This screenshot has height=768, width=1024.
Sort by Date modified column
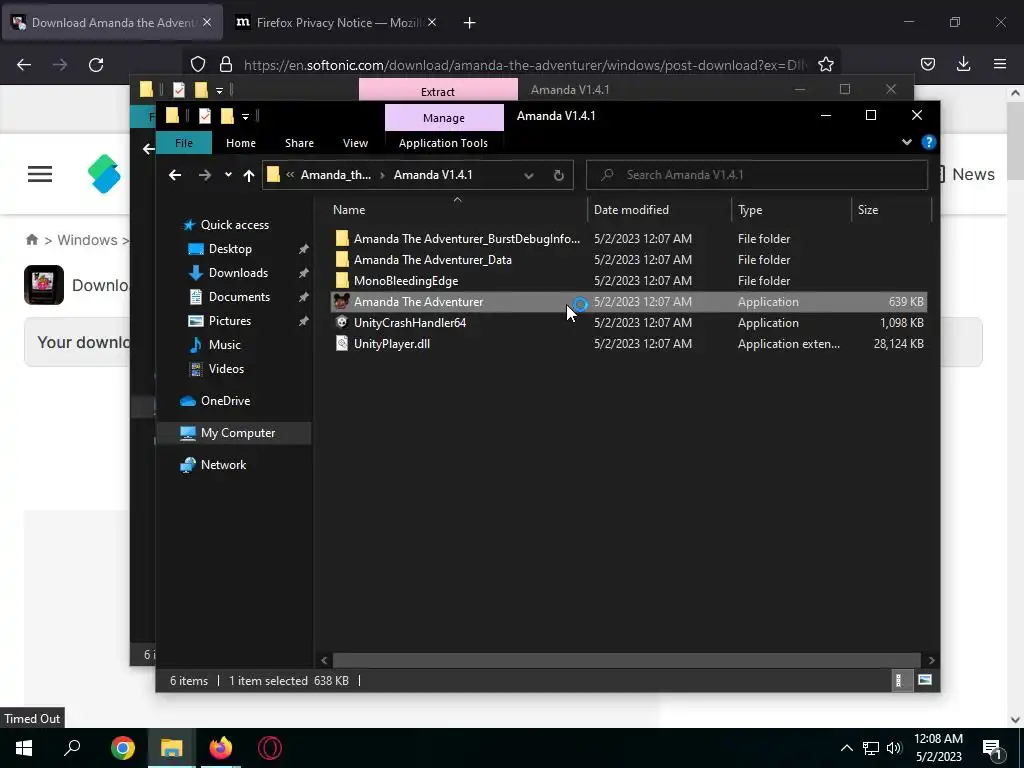pyautogui.click(x=632, y=210)
